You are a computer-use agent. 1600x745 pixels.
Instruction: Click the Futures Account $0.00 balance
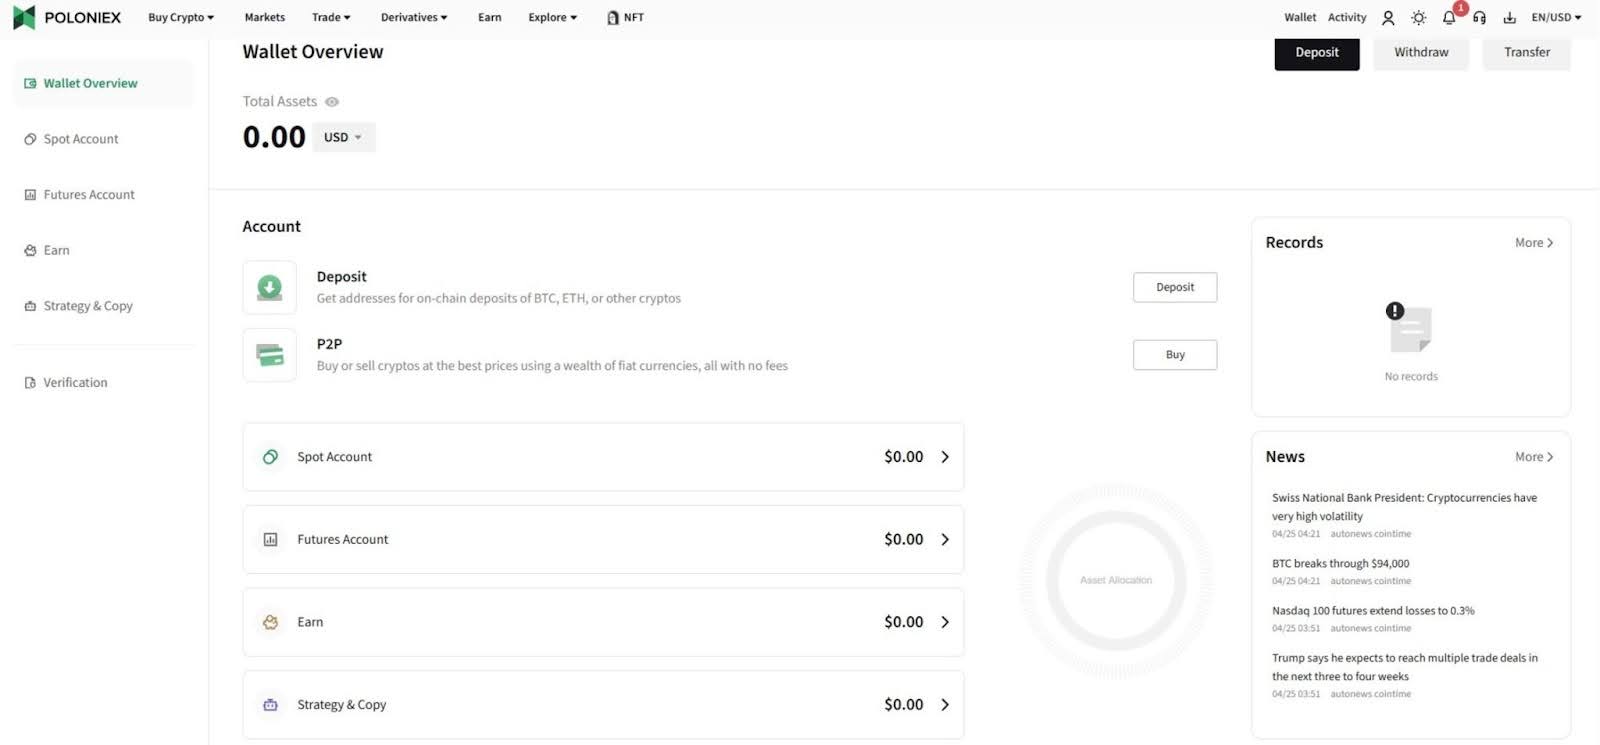(904, 540)
